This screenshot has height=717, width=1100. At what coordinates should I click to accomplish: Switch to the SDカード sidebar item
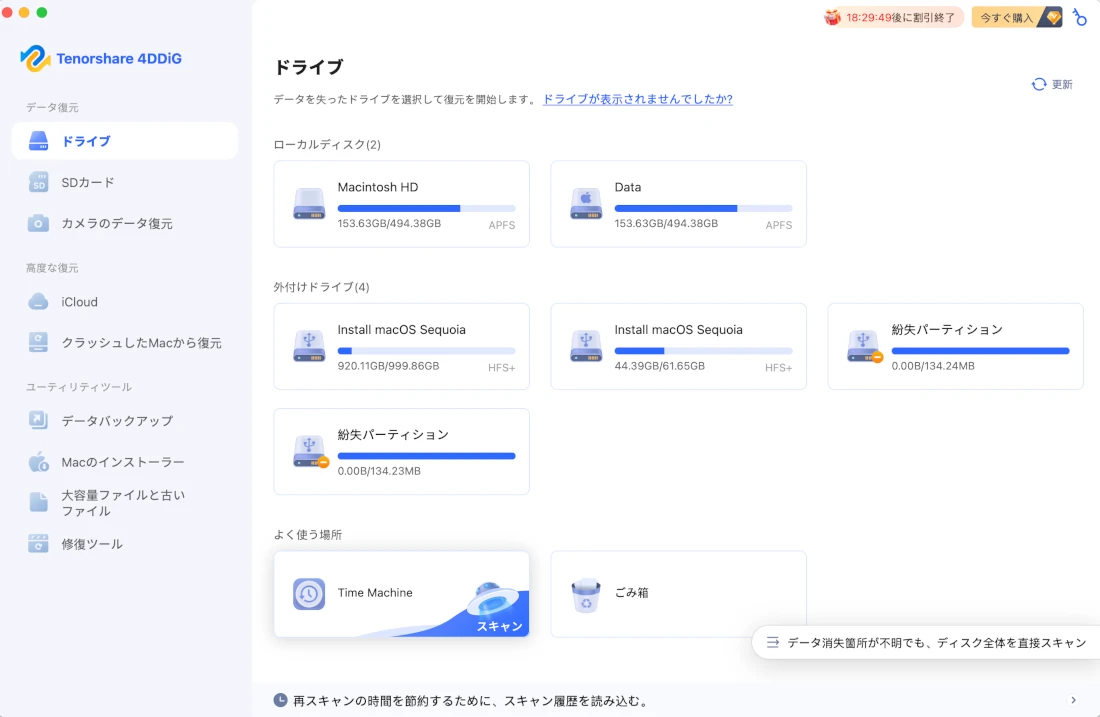pyautogui.click(x=125, y=182)
